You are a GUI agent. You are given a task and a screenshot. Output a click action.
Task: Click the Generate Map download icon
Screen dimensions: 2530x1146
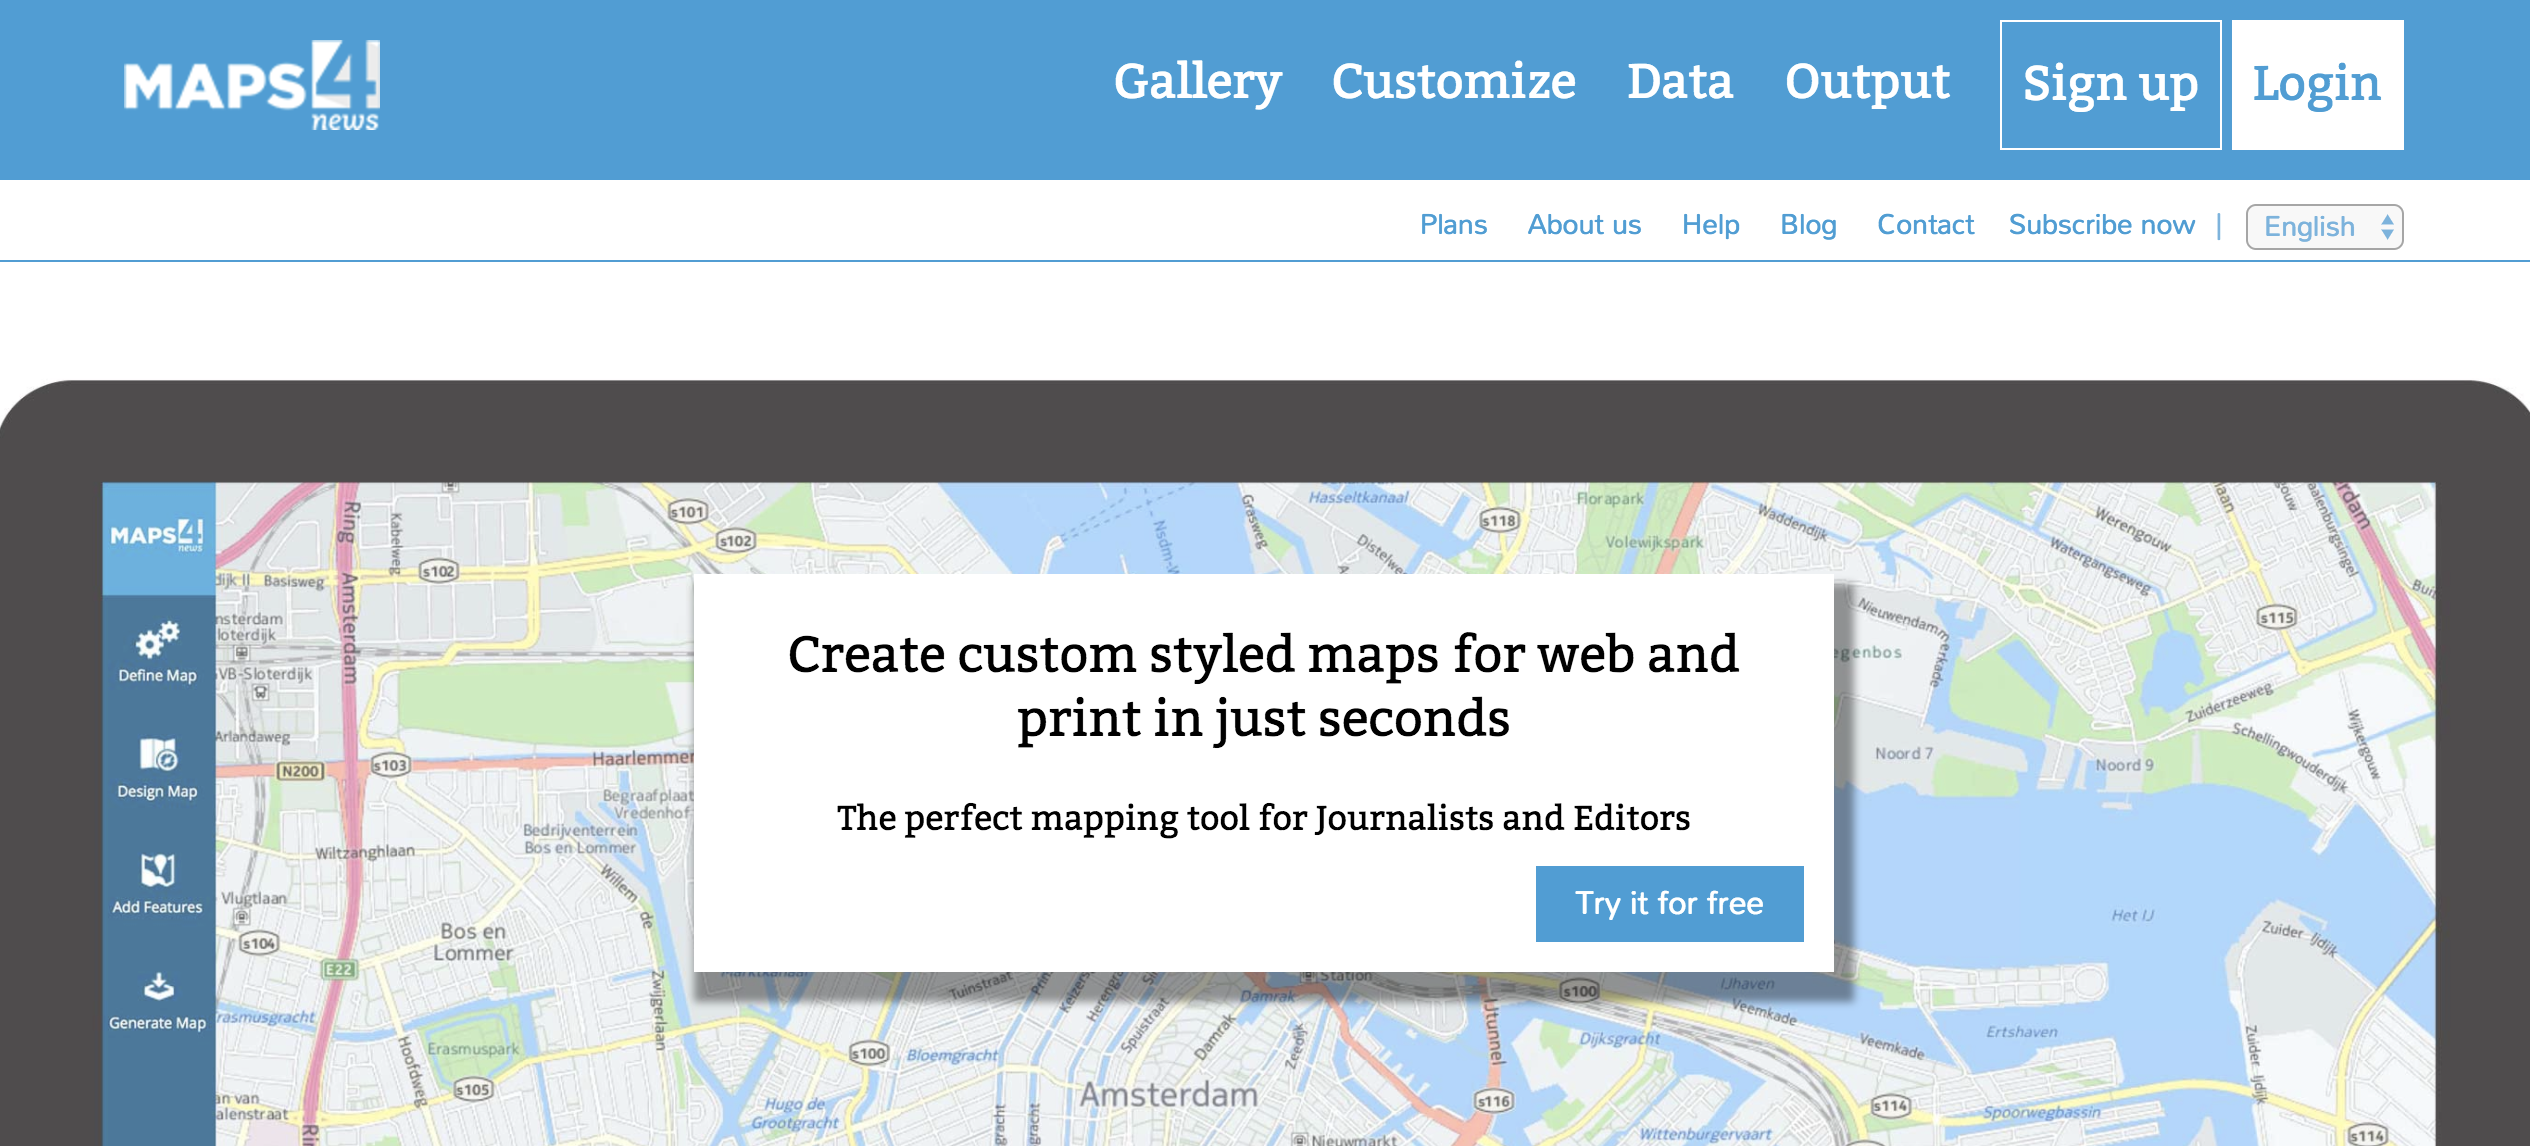click(158, 987)
